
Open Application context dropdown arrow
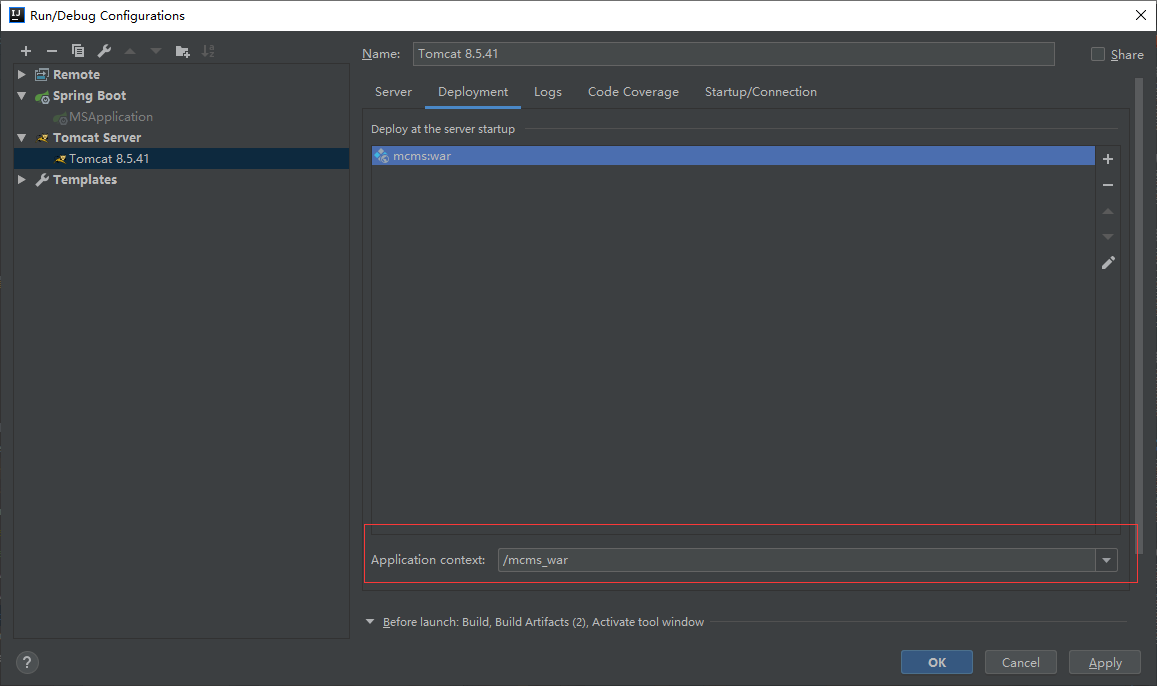coord(1106,560)
